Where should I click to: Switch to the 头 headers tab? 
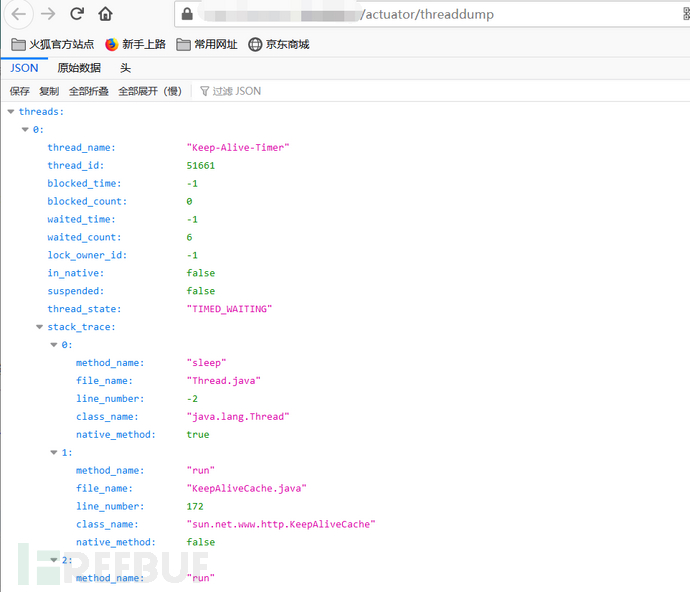[x=125, y=68]
